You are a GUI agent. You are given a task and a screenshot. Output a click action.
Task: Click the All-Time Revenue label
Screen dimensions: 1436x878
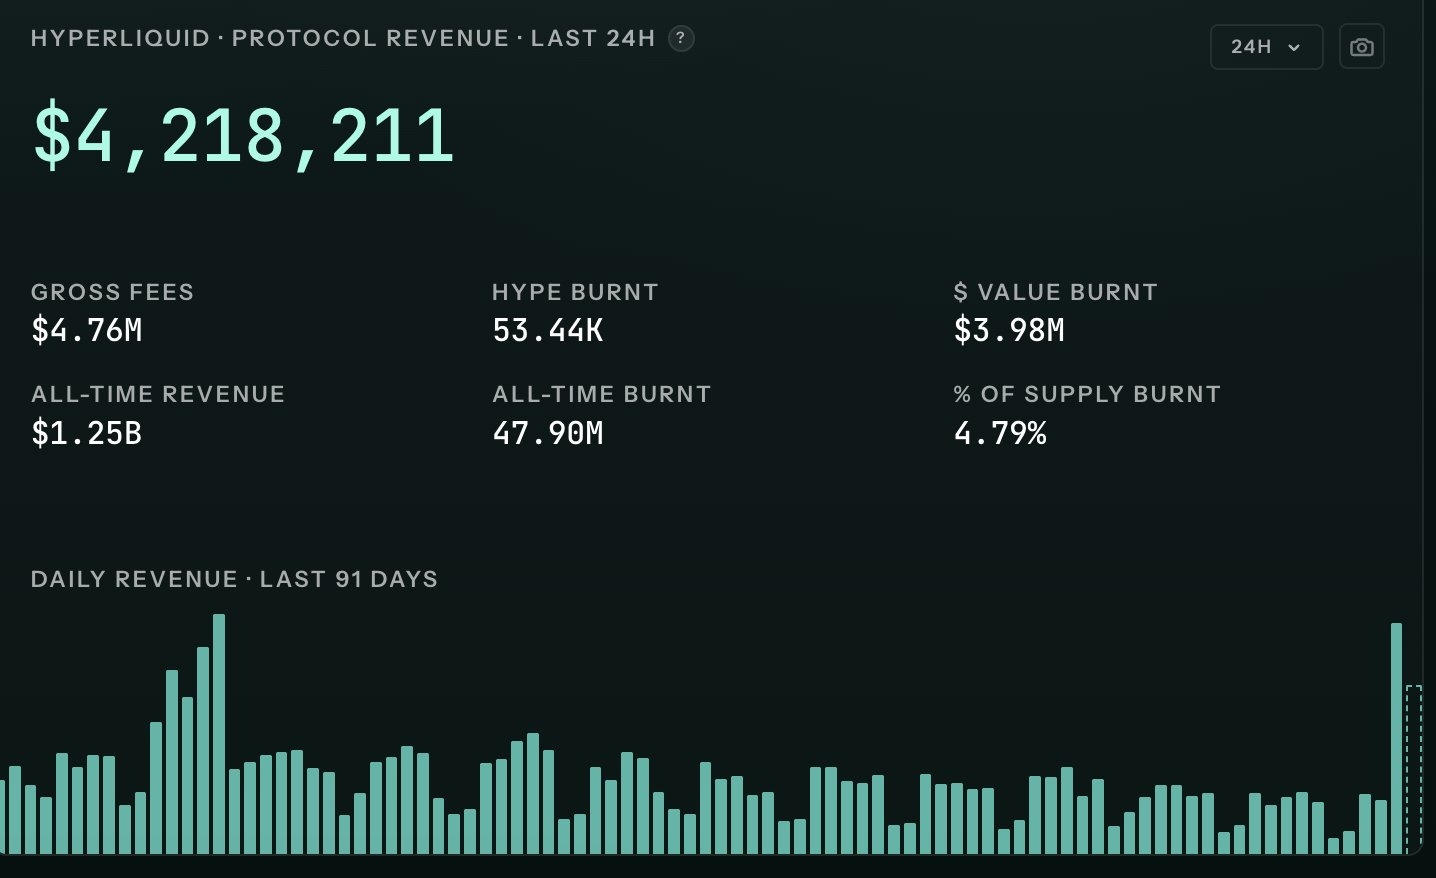coord(158,394)
